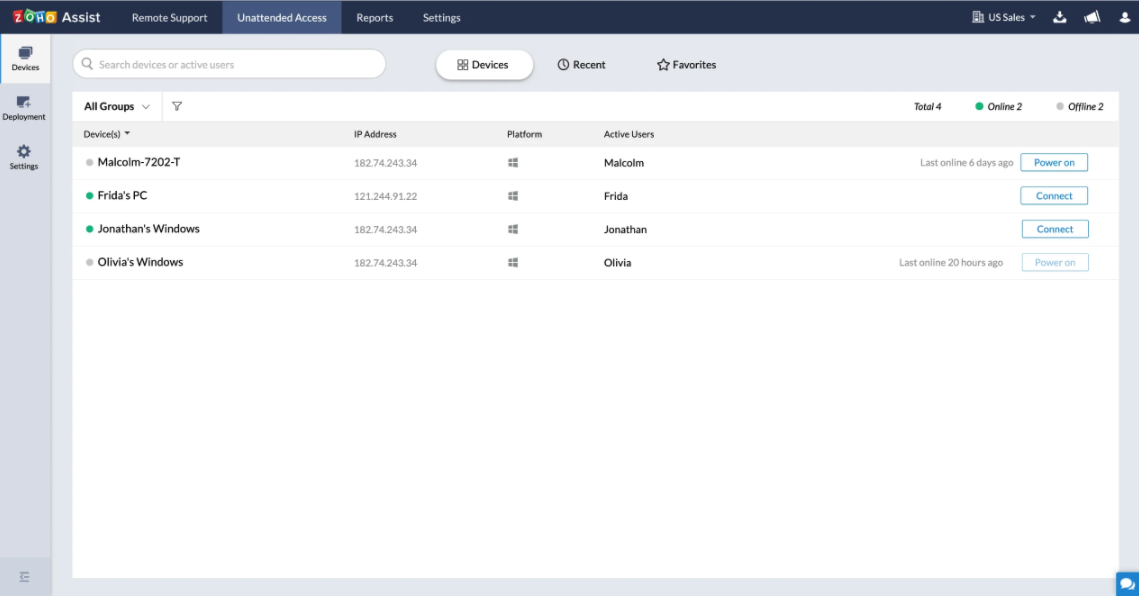The image size is (1139, 597).
Task: Filter by Online 2 status
Action: [998, 107]
